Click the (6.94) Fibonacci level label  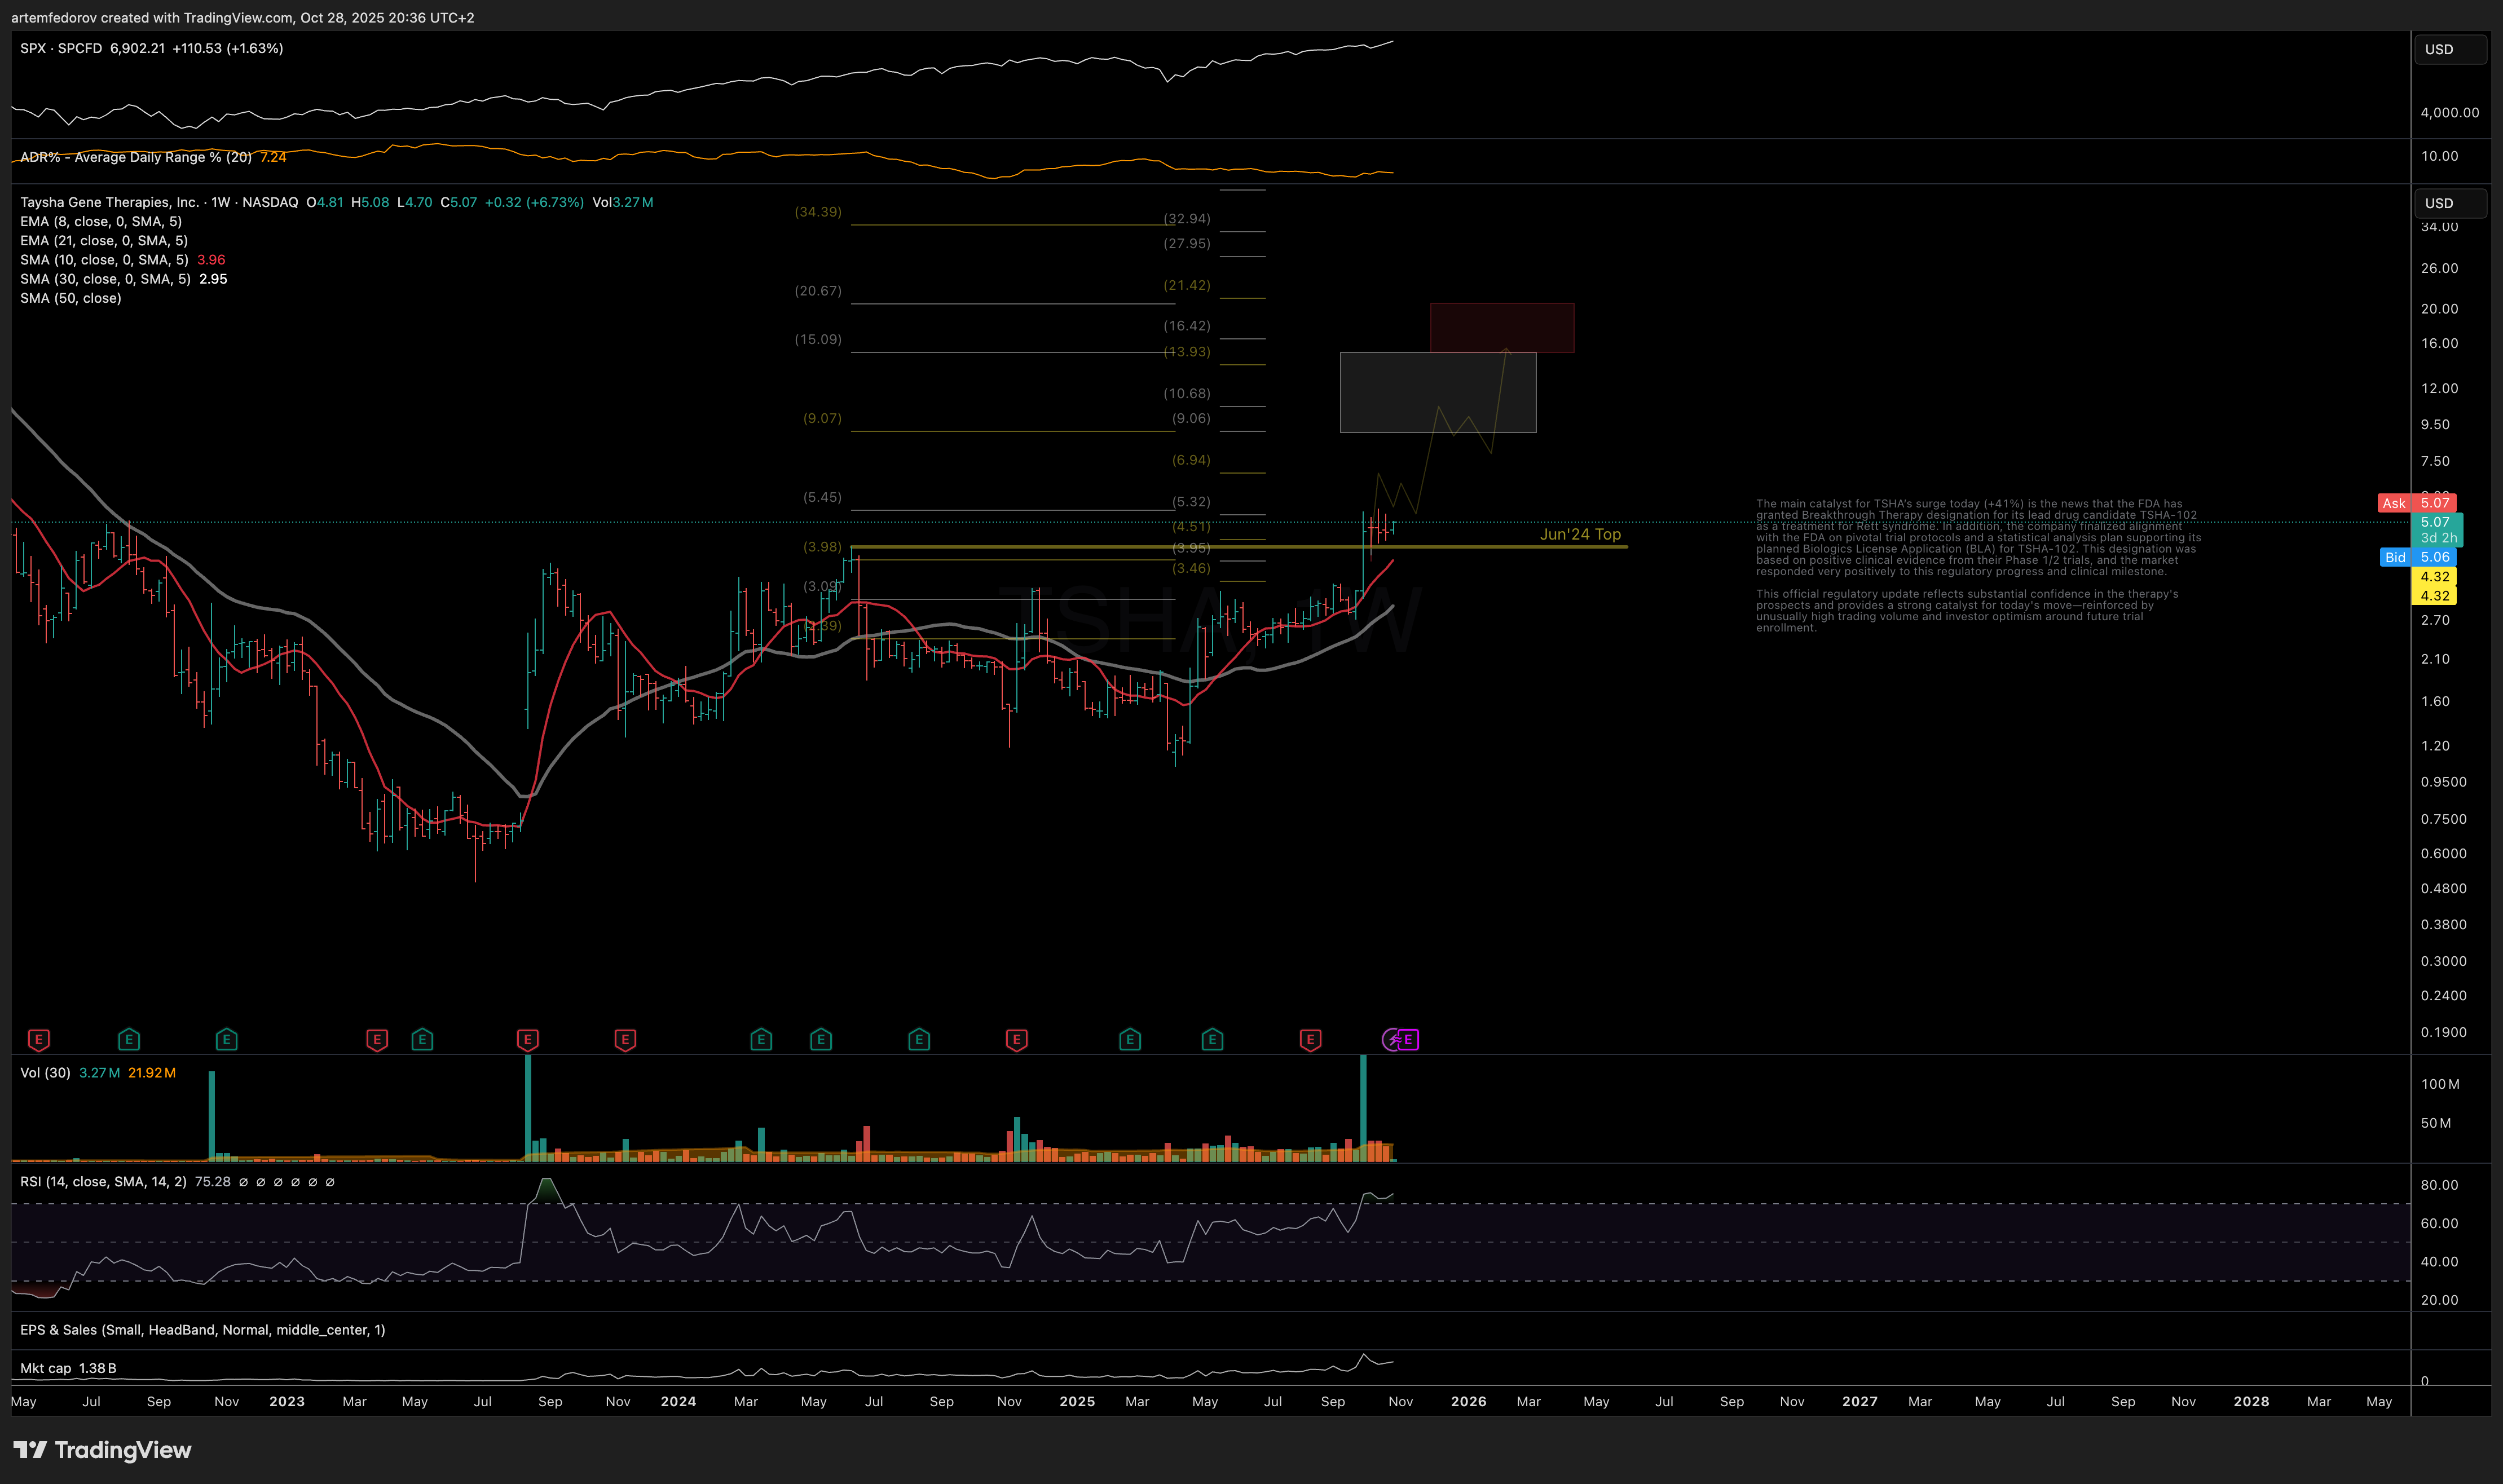(x=1191, y=460)
